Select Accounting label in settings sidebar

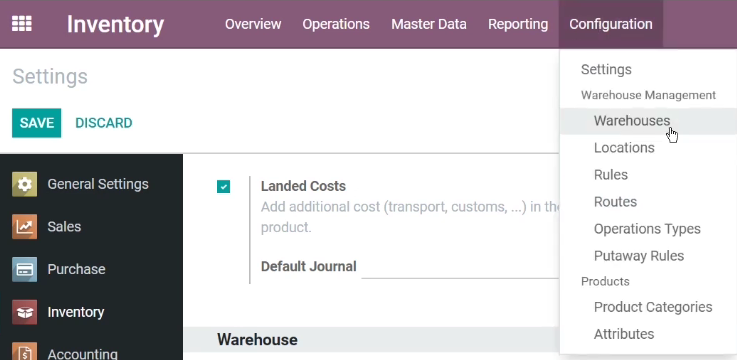[82, 353]
